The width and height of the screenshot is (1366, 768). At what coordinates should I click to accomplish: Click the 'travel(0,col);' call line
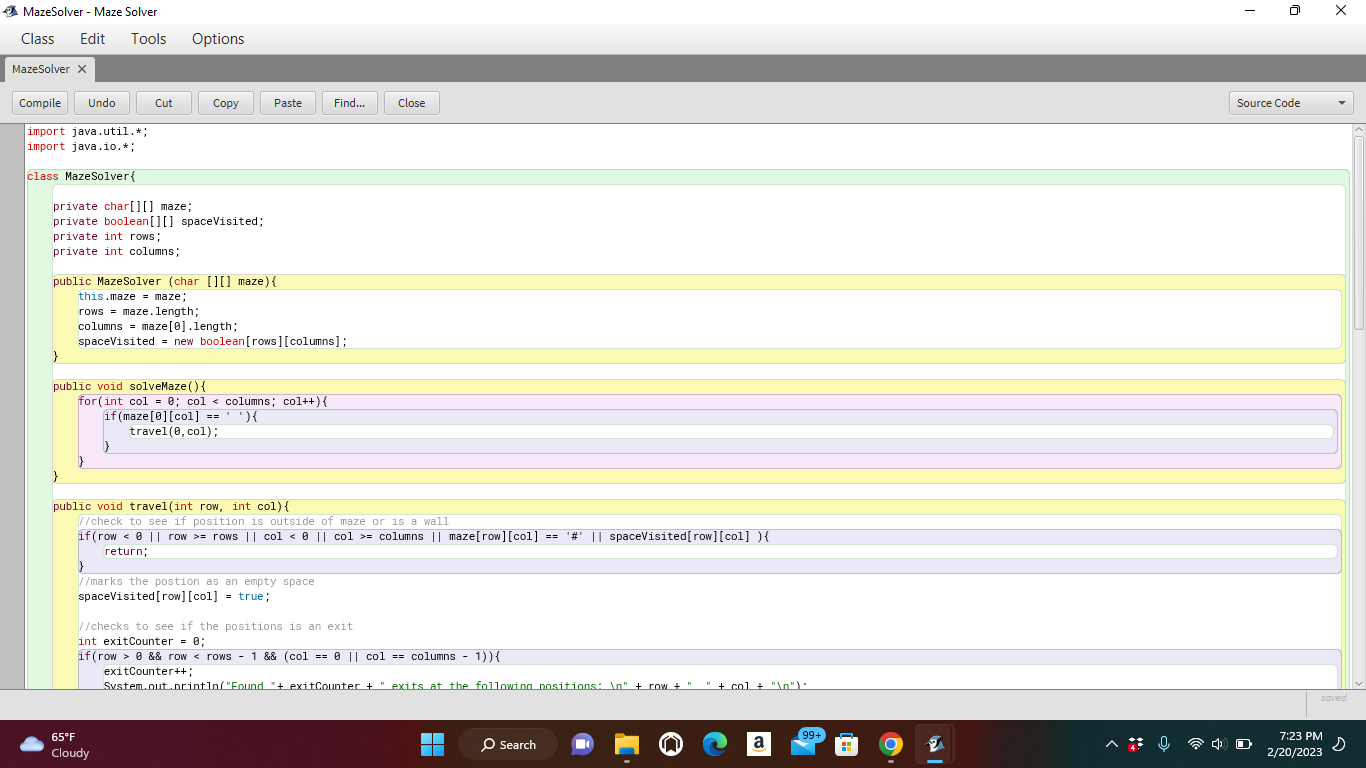[174, 431]
